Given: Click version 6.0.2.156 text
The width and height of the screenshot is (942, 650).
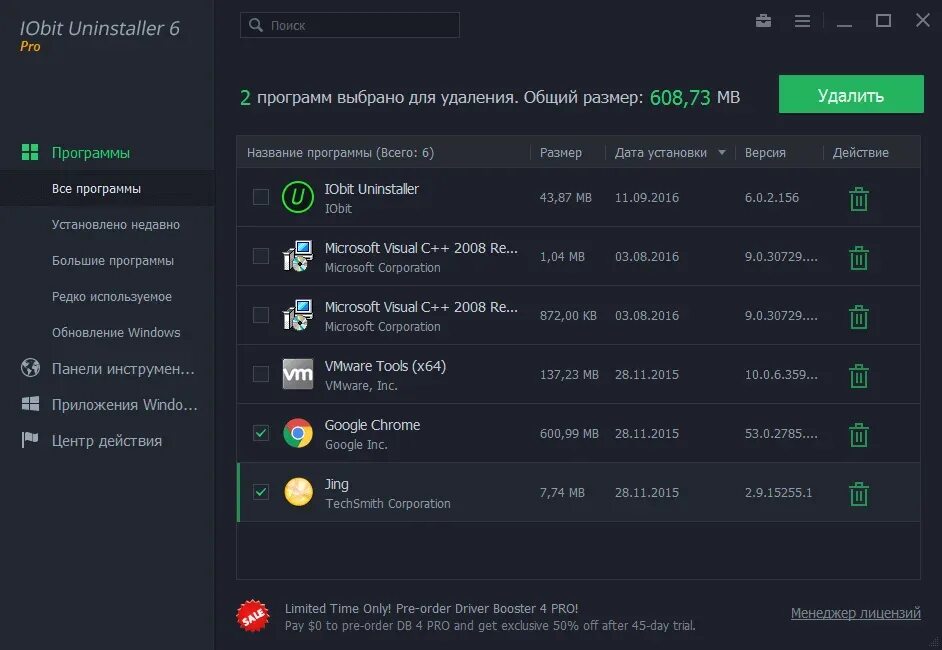Looking at the screenshot, I should pos(771,198).
